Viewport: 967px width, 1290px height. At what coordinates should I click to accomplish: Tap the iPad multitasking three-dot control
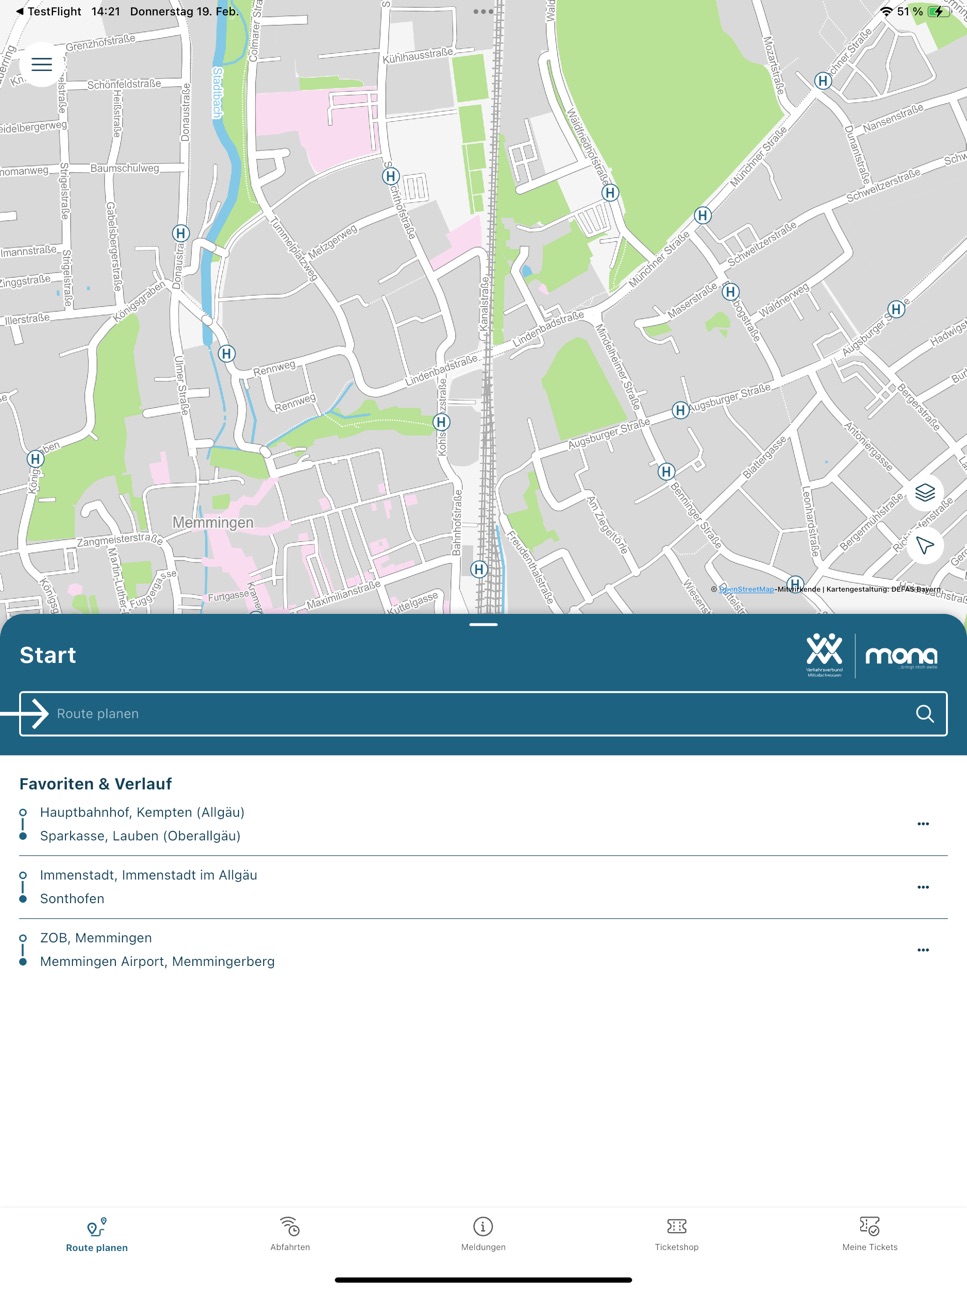[483, 12]
